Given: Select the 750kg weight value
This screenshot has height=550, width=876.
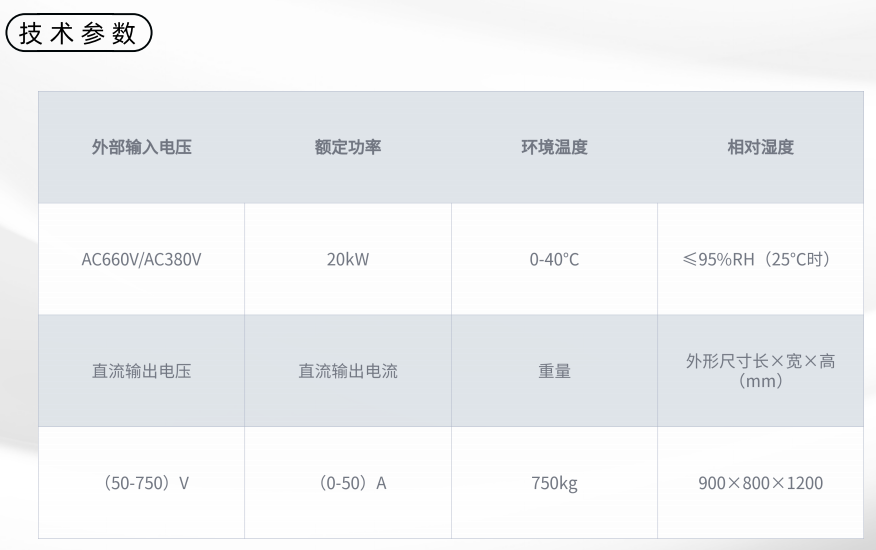Looking at the screenshot, I should click(x=554, y=483).
